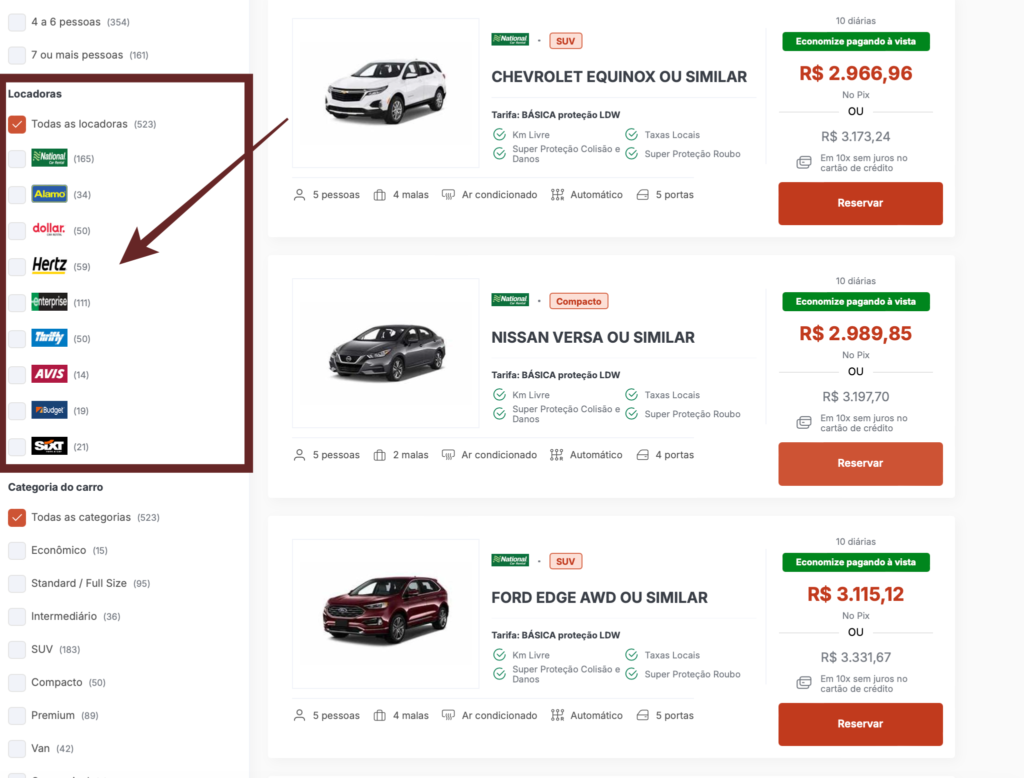Open the Chevrolet Equinox car photo
Screen dimensions: 1024x778
click(x=385, y=92)
